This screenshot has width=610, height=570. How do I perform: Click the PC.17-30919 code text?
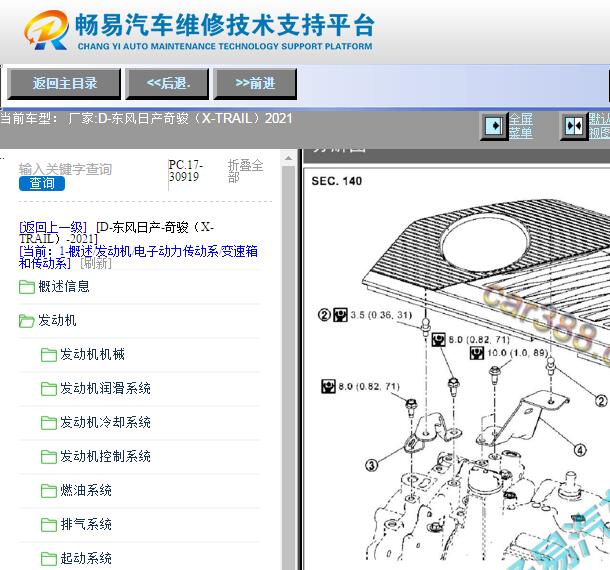click(186, 171)
